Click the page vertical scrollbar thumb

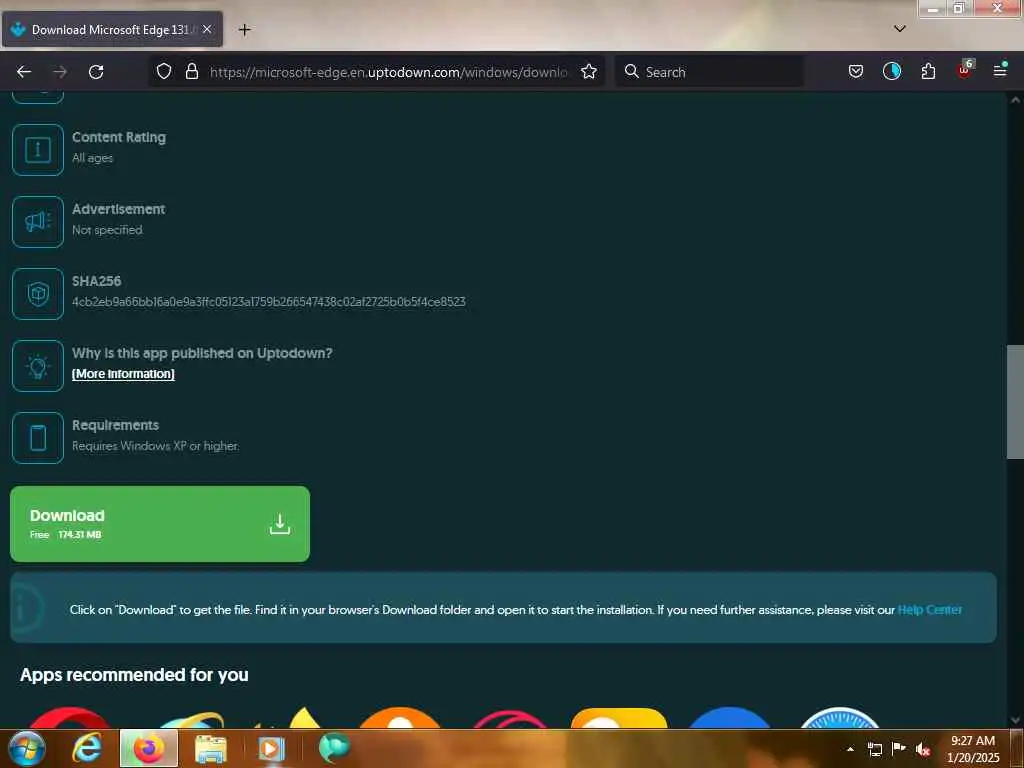(1015, 402)
